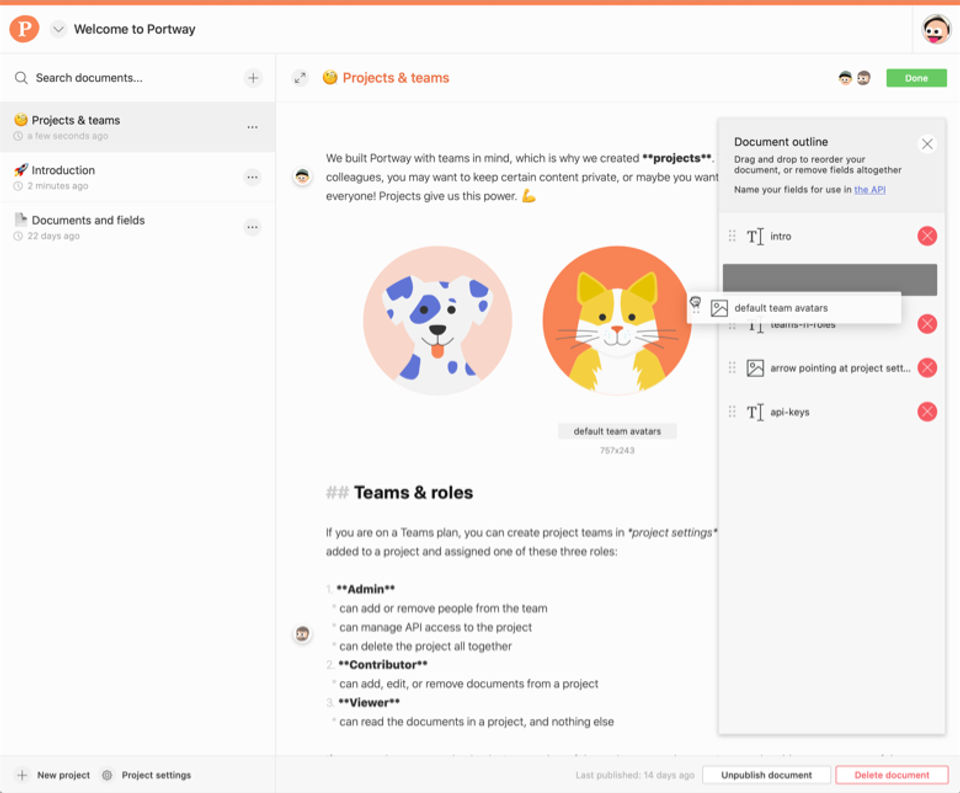Click the Project settings gear icon
The image size is (960, 793).
point(107,775)
